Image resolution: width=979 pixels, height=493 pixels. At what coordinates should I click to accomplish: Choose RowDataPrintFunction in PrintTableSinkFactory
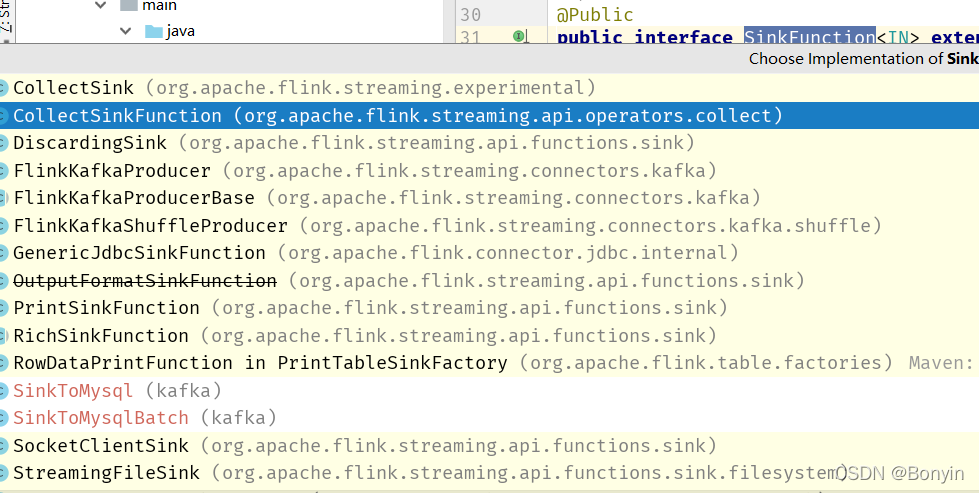490,363
